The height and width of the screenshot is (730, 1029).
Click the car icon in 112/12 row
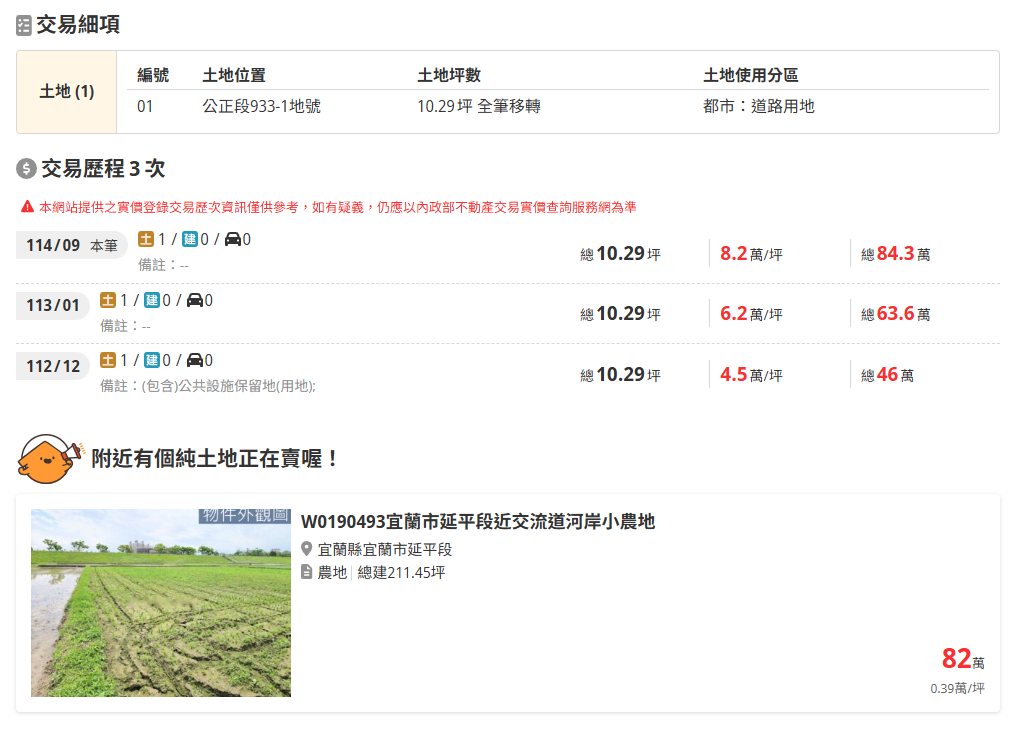tap(195, 361)
